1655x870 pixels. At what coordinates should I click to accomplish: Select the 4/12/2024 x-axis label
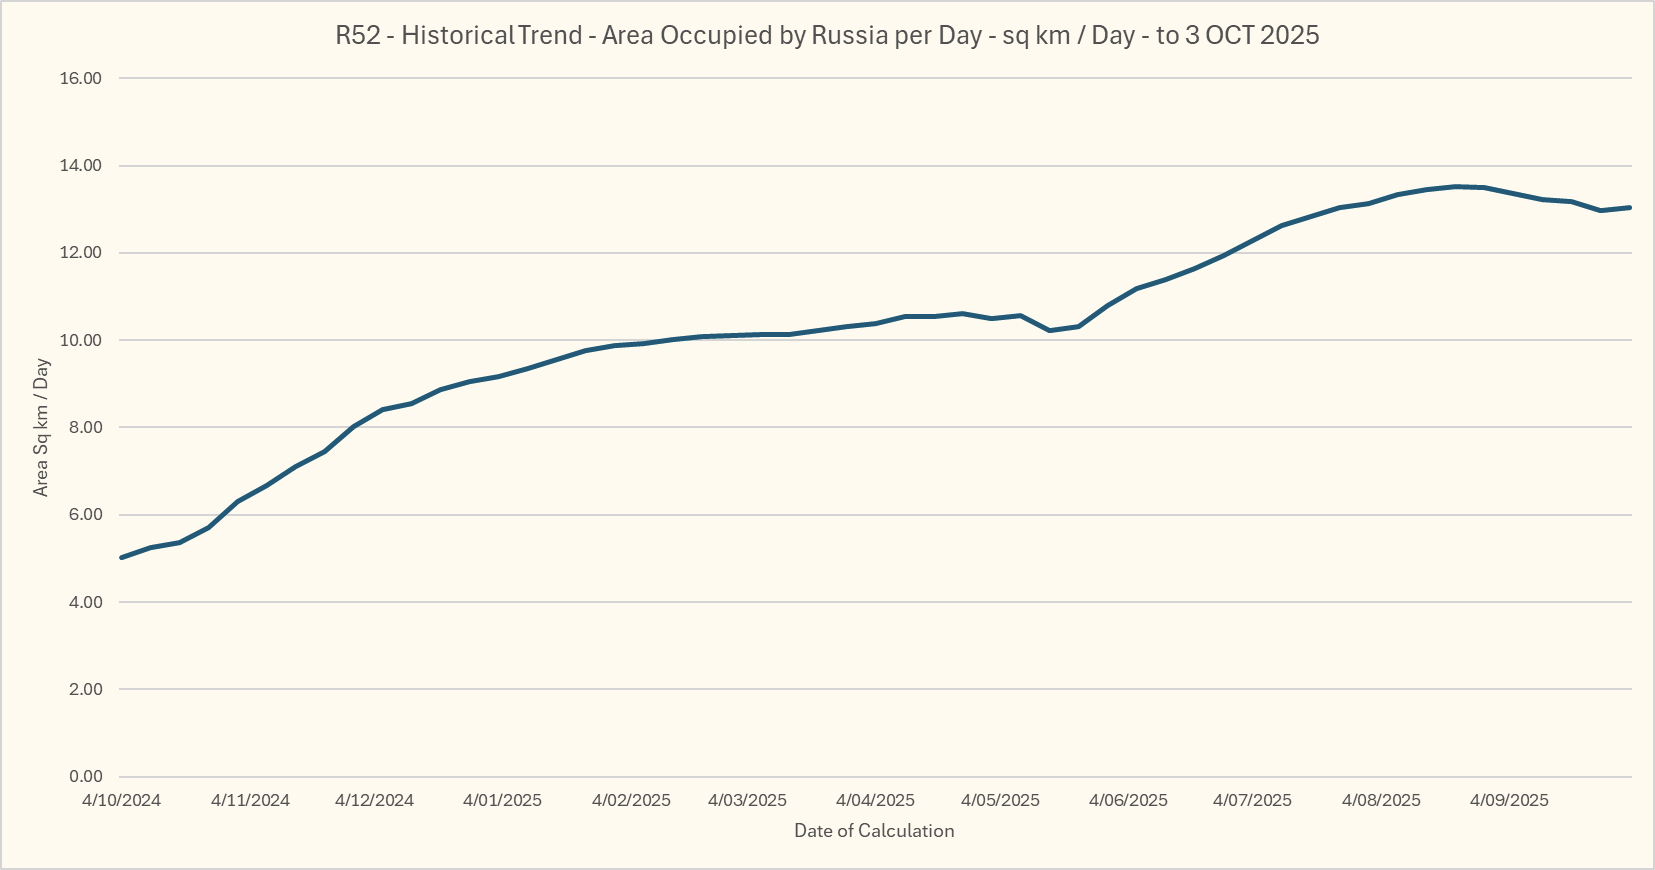374,801
